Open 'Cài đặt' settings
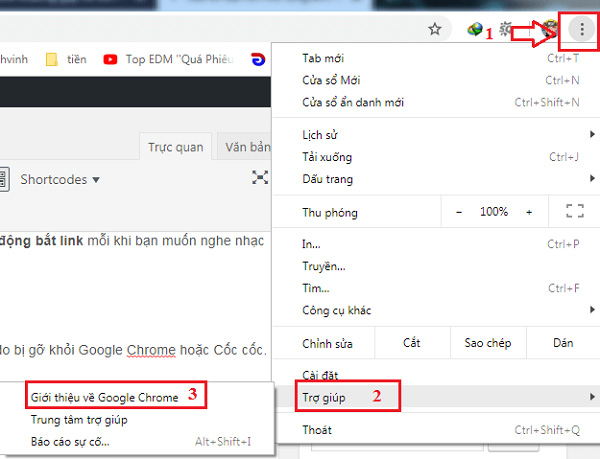The image size is (600, 459). (x=434, y=375)
